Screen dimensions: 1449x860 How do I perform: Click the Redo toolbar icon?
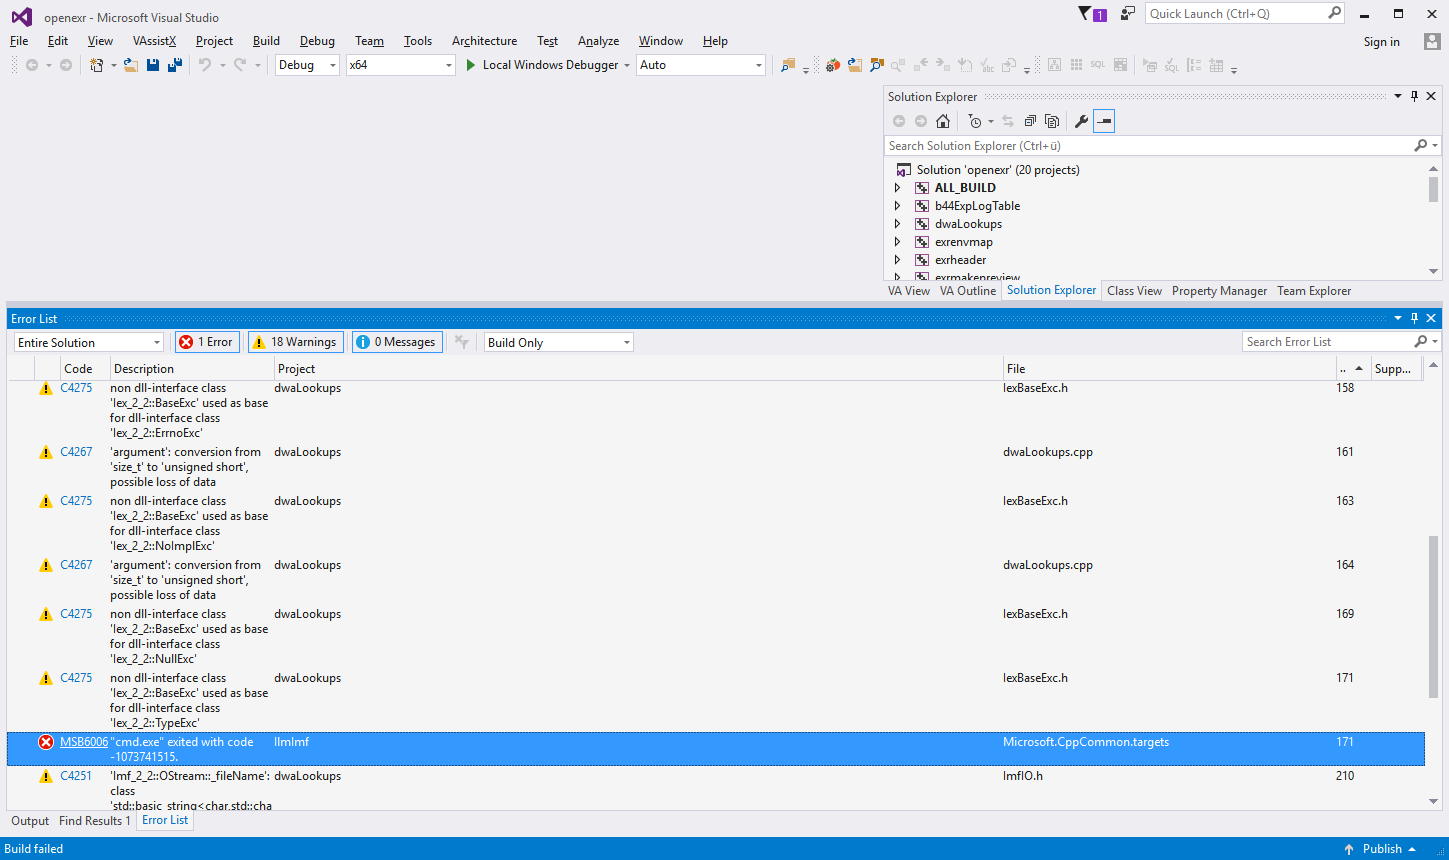[240, 65]
